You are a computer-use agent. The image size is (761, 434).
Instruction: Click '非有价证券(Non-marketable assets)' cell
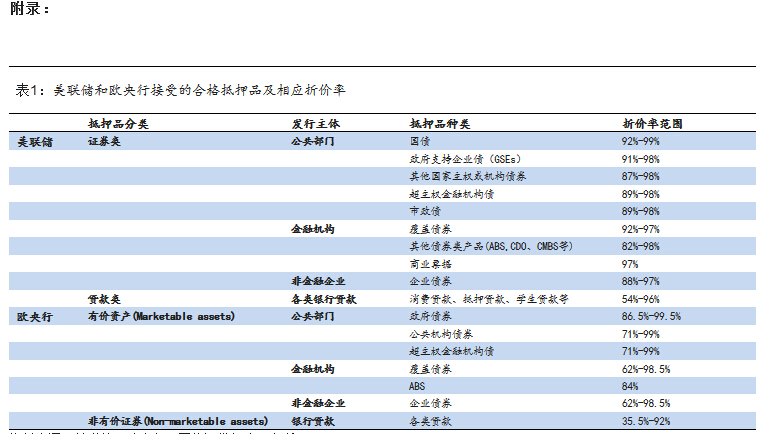click(178, 421)
